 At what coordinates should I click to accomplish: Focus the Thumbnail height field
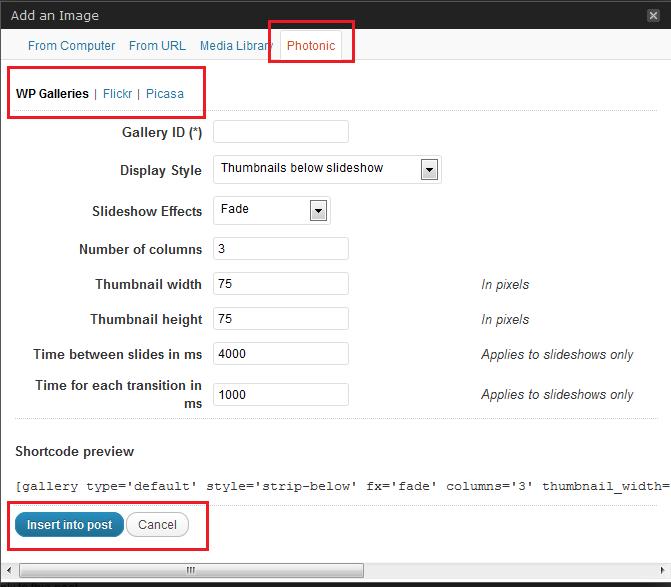(281, 319)
